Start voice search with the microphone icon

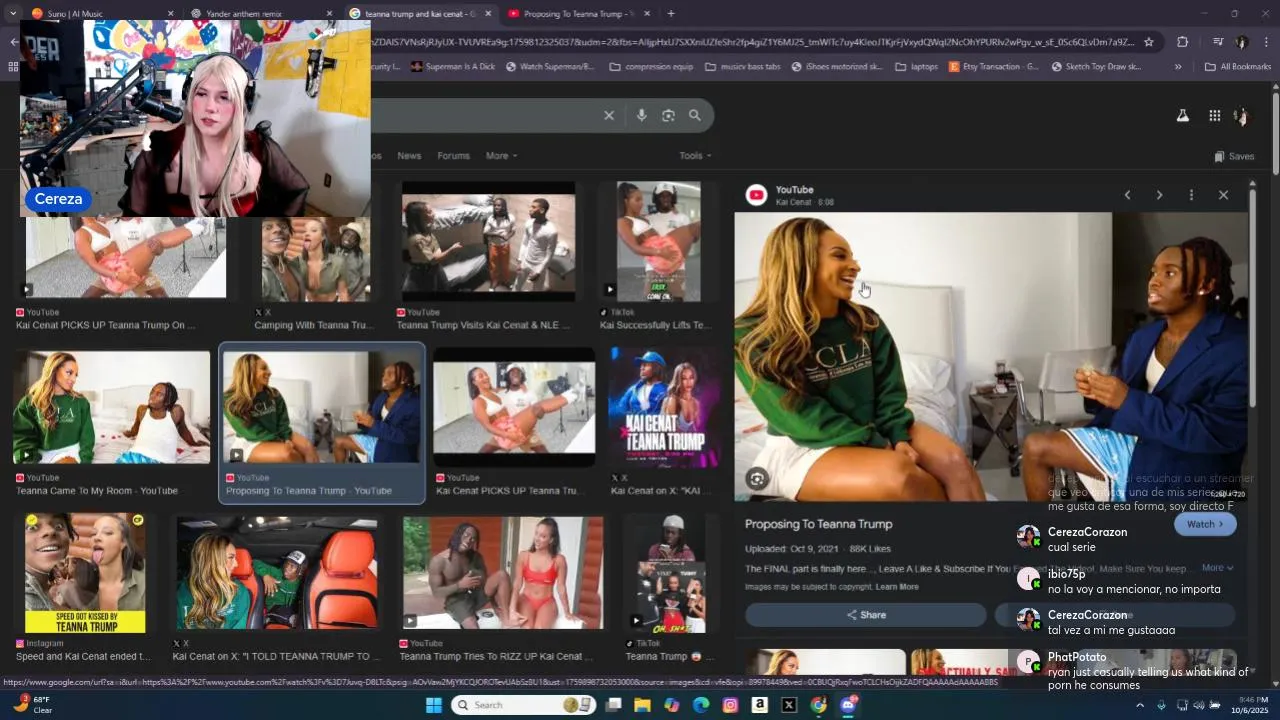641,116
